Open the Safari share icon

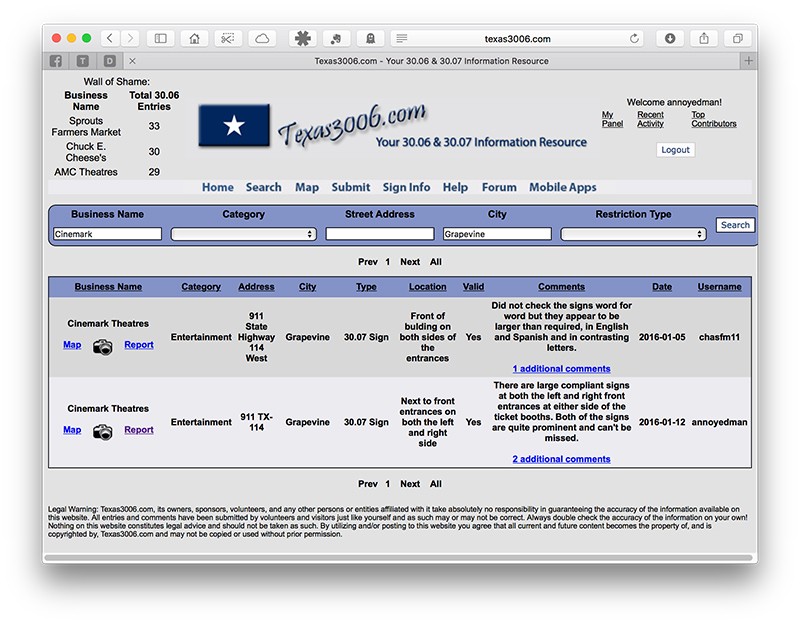pos(704,39)
